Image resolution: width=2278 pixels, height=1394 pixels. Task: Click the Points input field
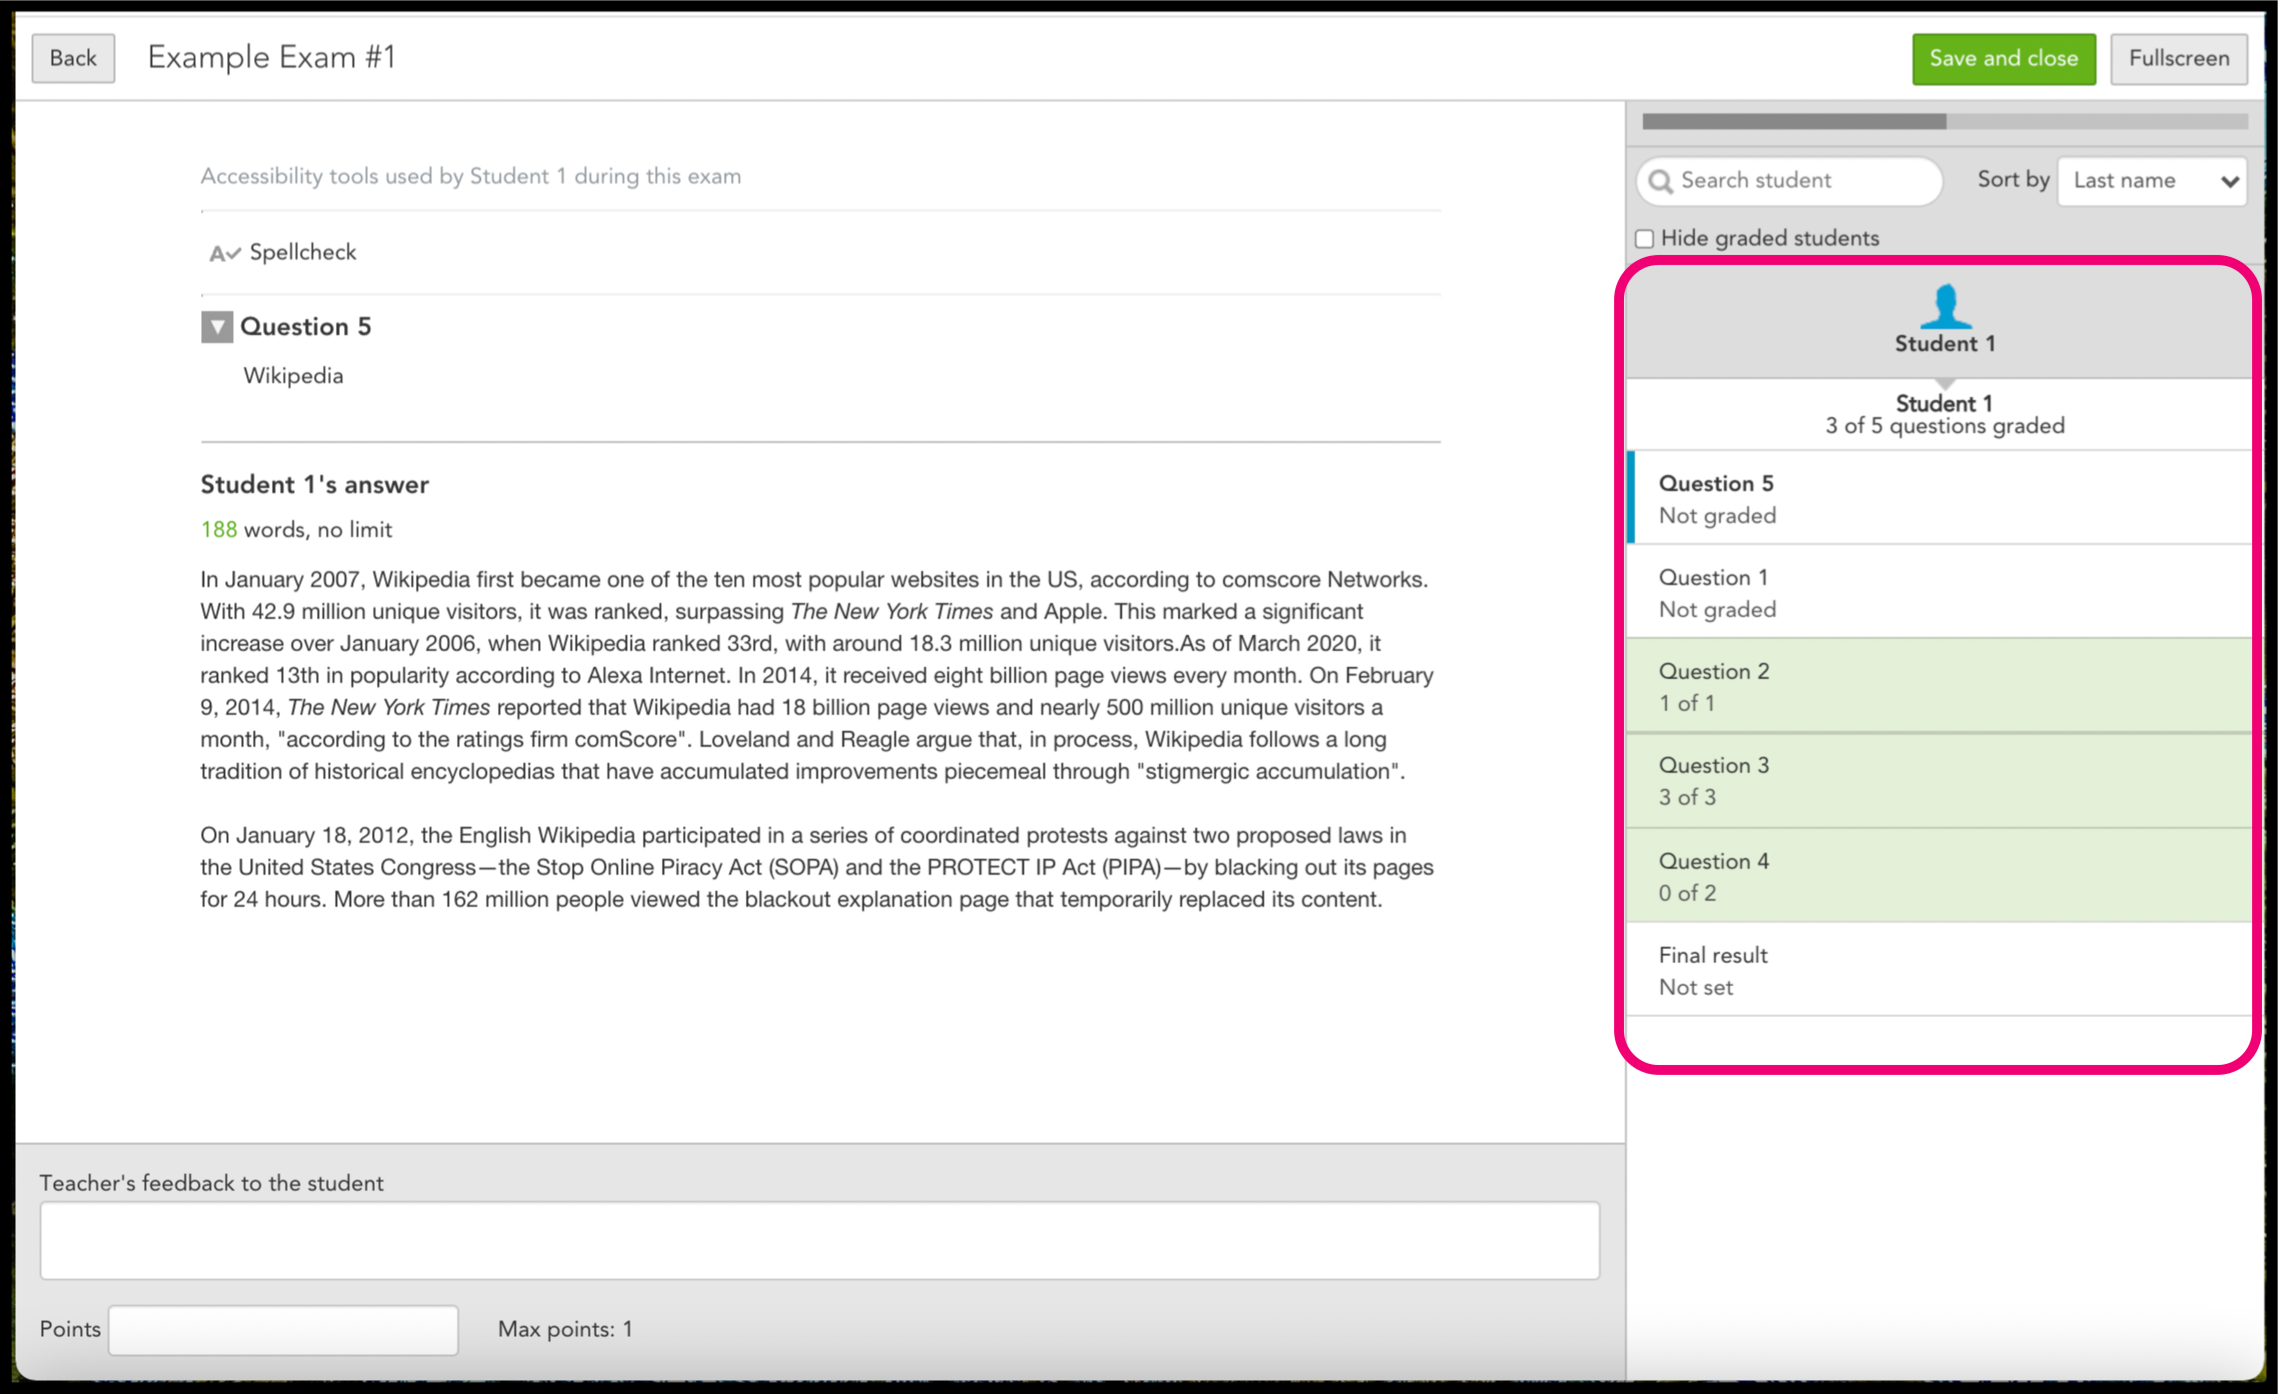click(283, 1330)
